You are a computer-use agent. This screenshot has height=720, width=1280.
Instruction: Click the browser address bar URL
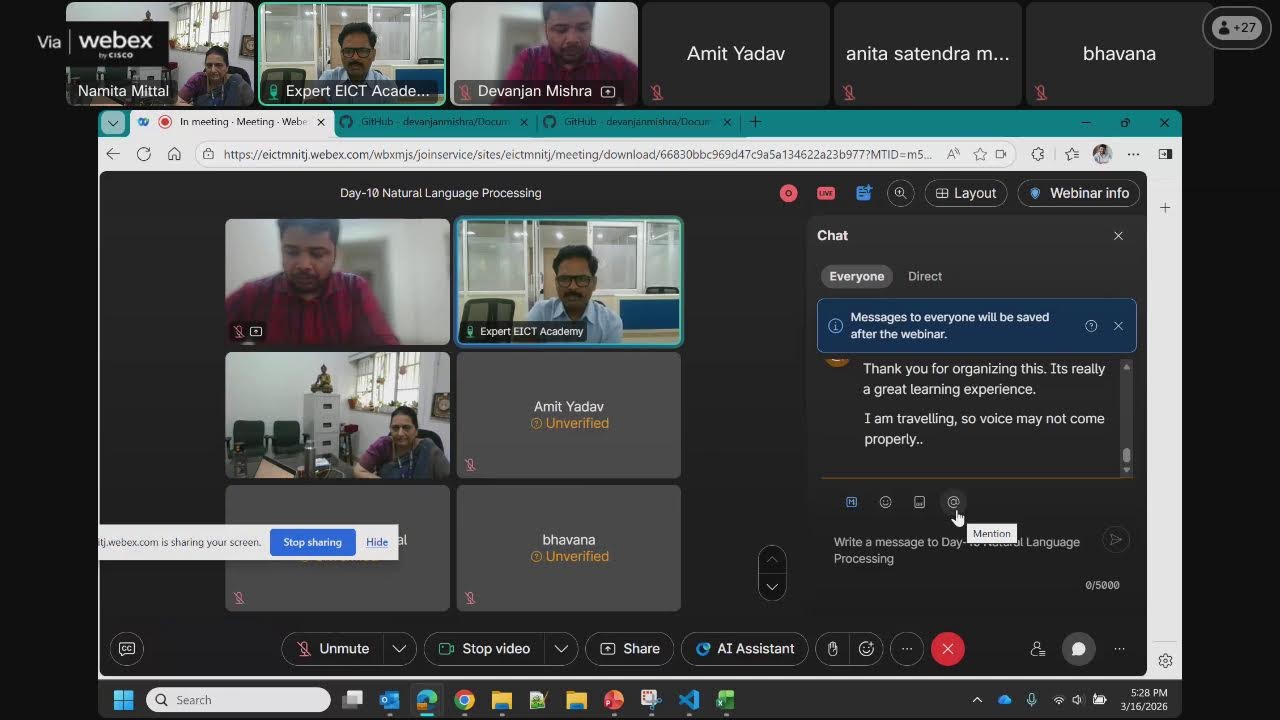[x=577, y=154]
